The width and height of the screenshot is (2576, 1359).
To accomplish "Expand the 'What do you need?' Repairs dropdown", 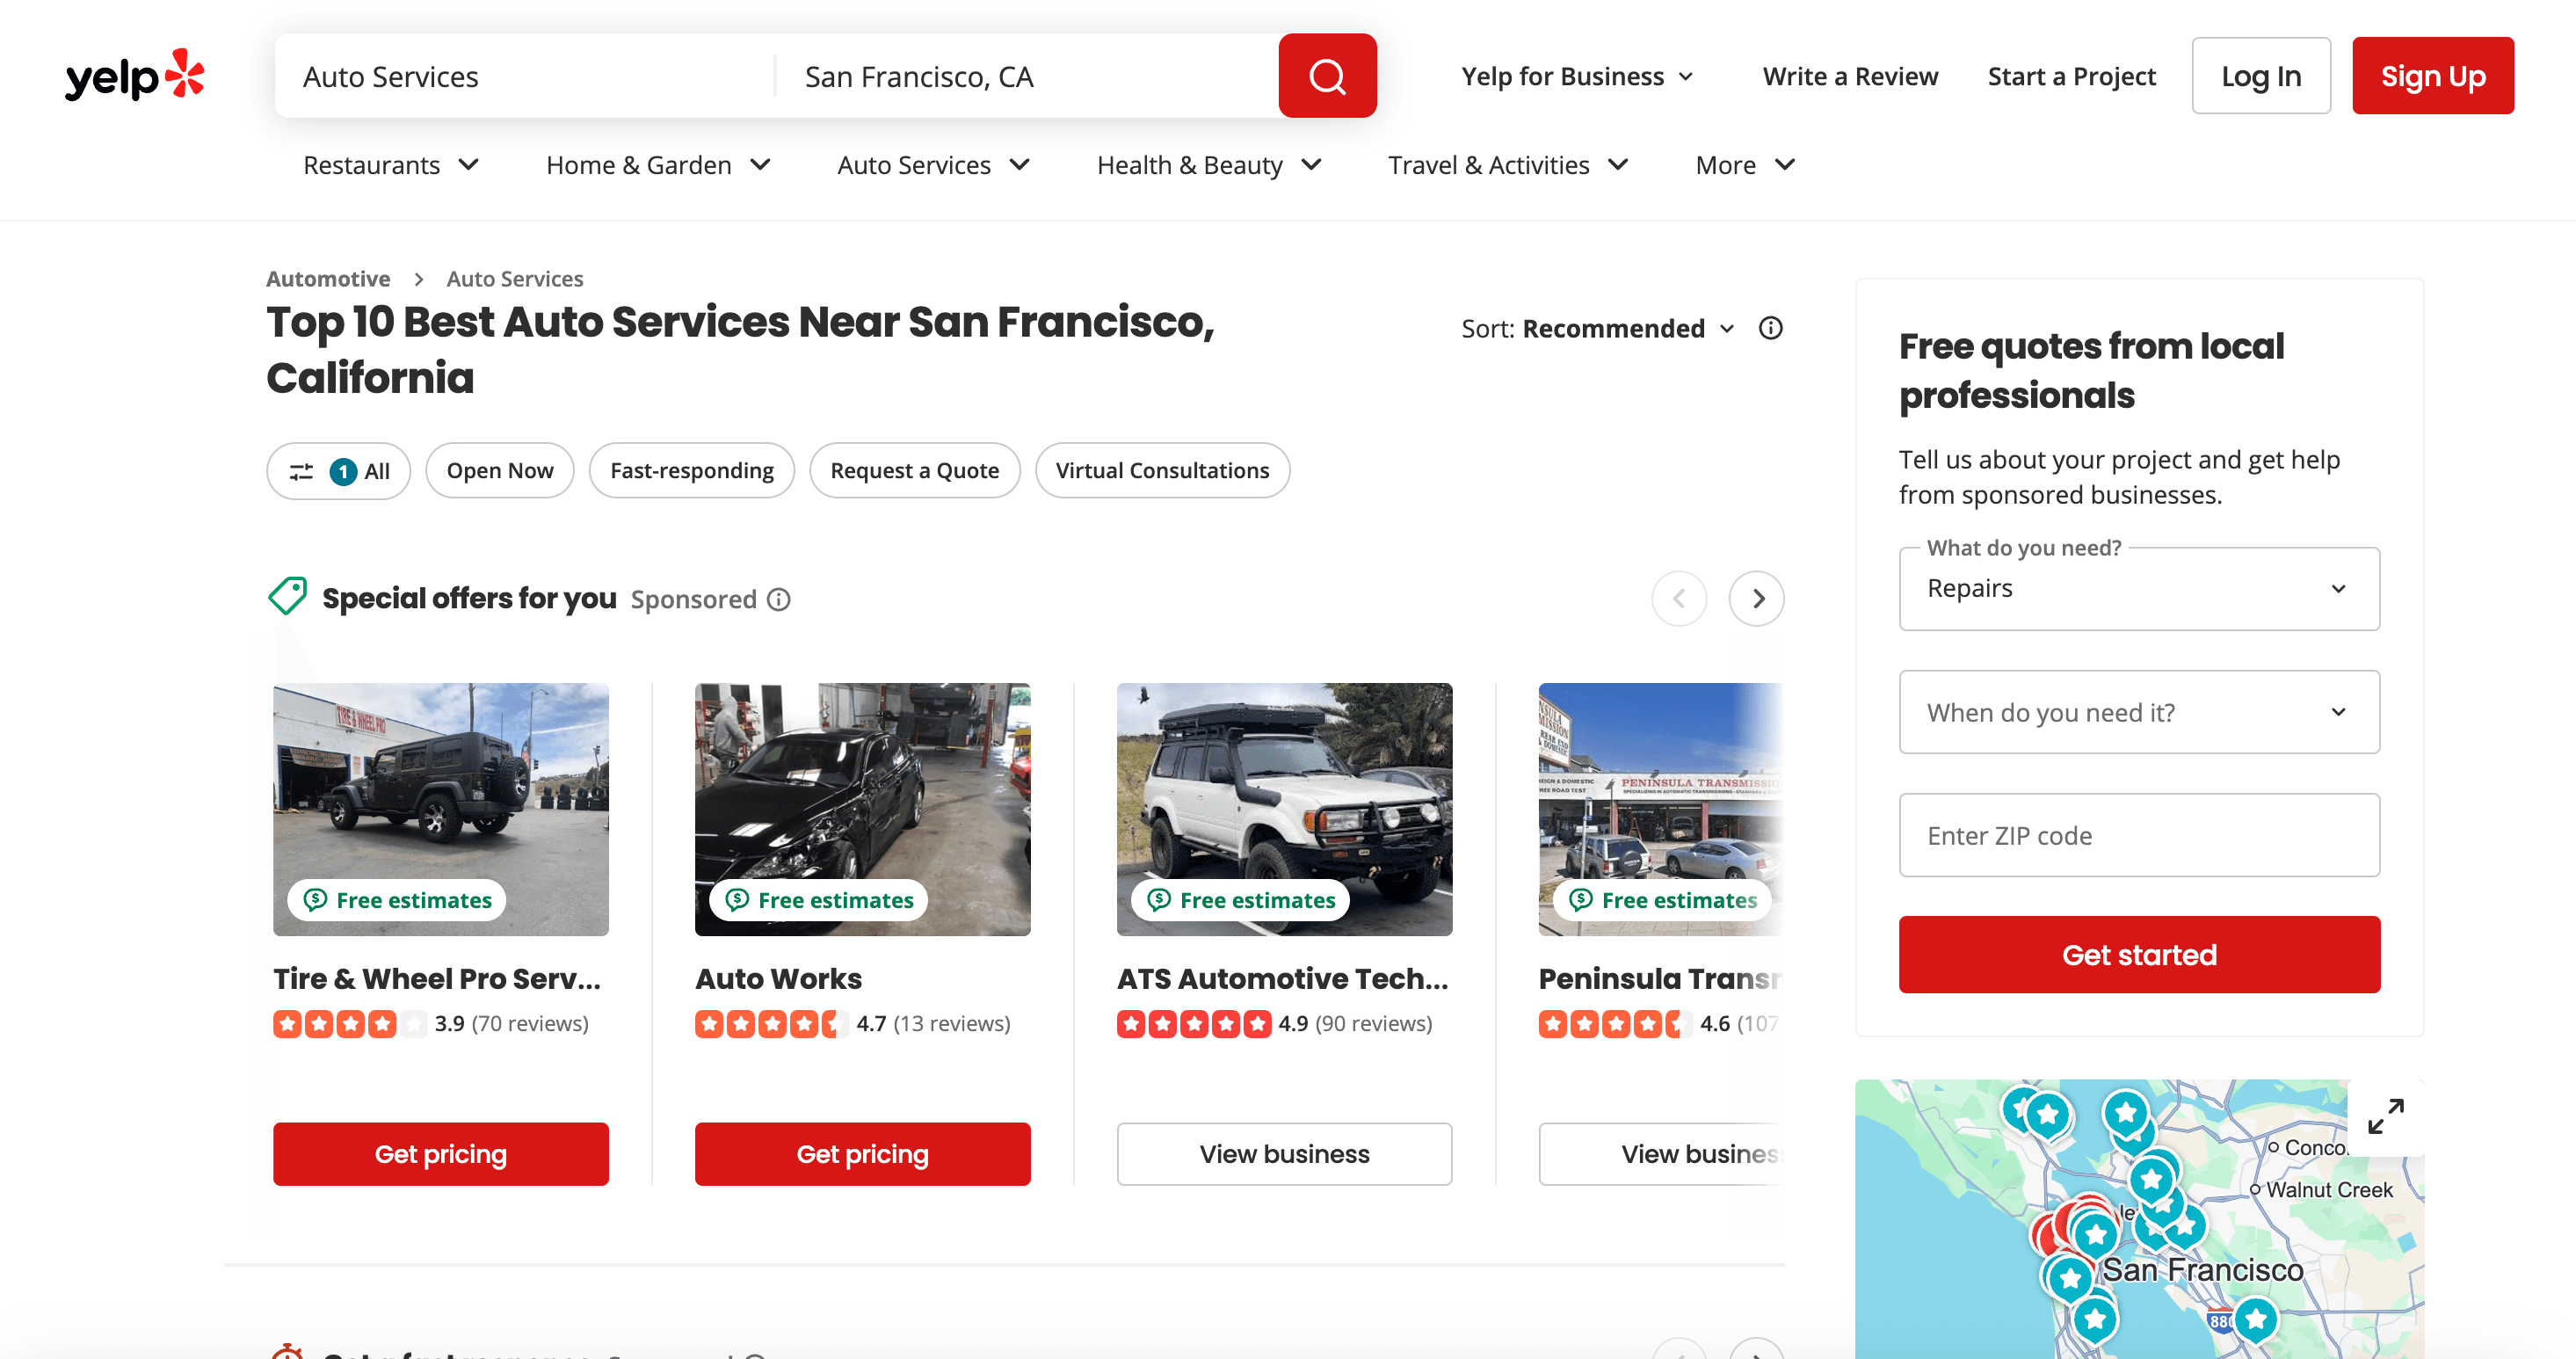I will (2138, 589).
